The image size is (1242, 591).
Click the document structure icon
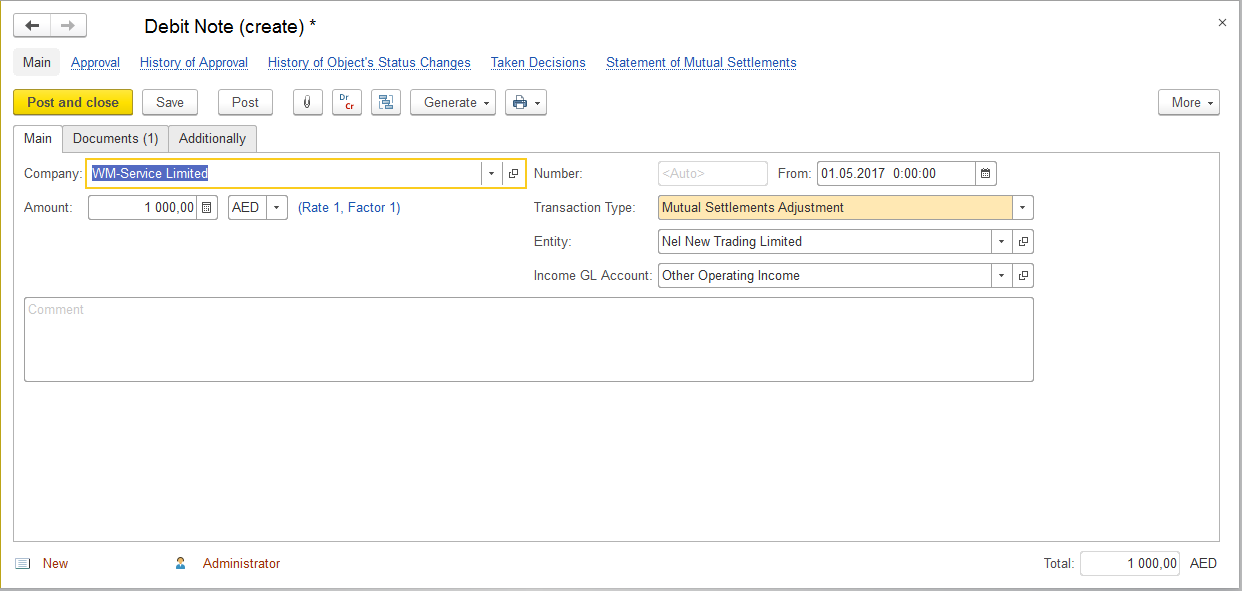pyautogui.click(x=385, y=102)
